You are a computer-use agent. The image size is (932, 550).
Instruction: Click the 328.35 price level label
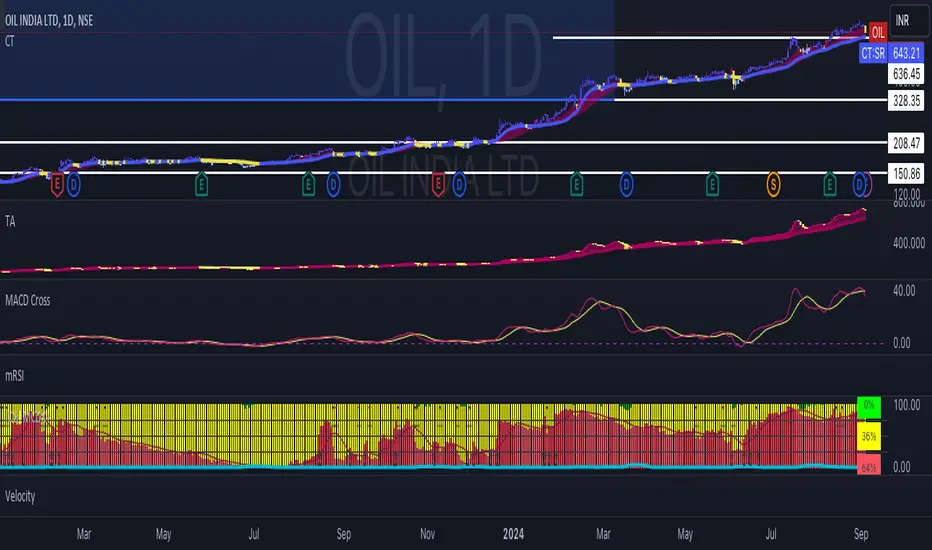click(906, 100)
